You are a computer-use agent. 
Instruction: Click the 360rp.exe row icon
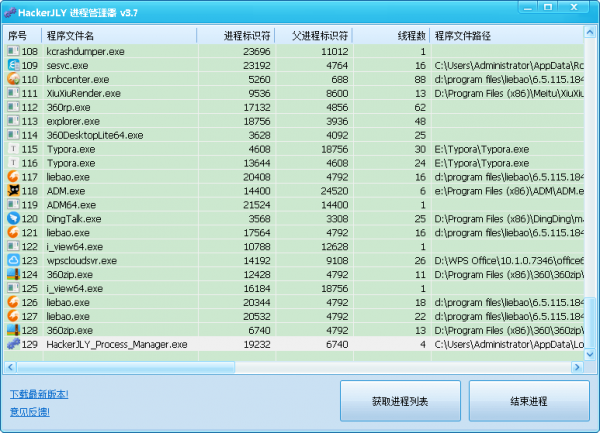point(13,107)
